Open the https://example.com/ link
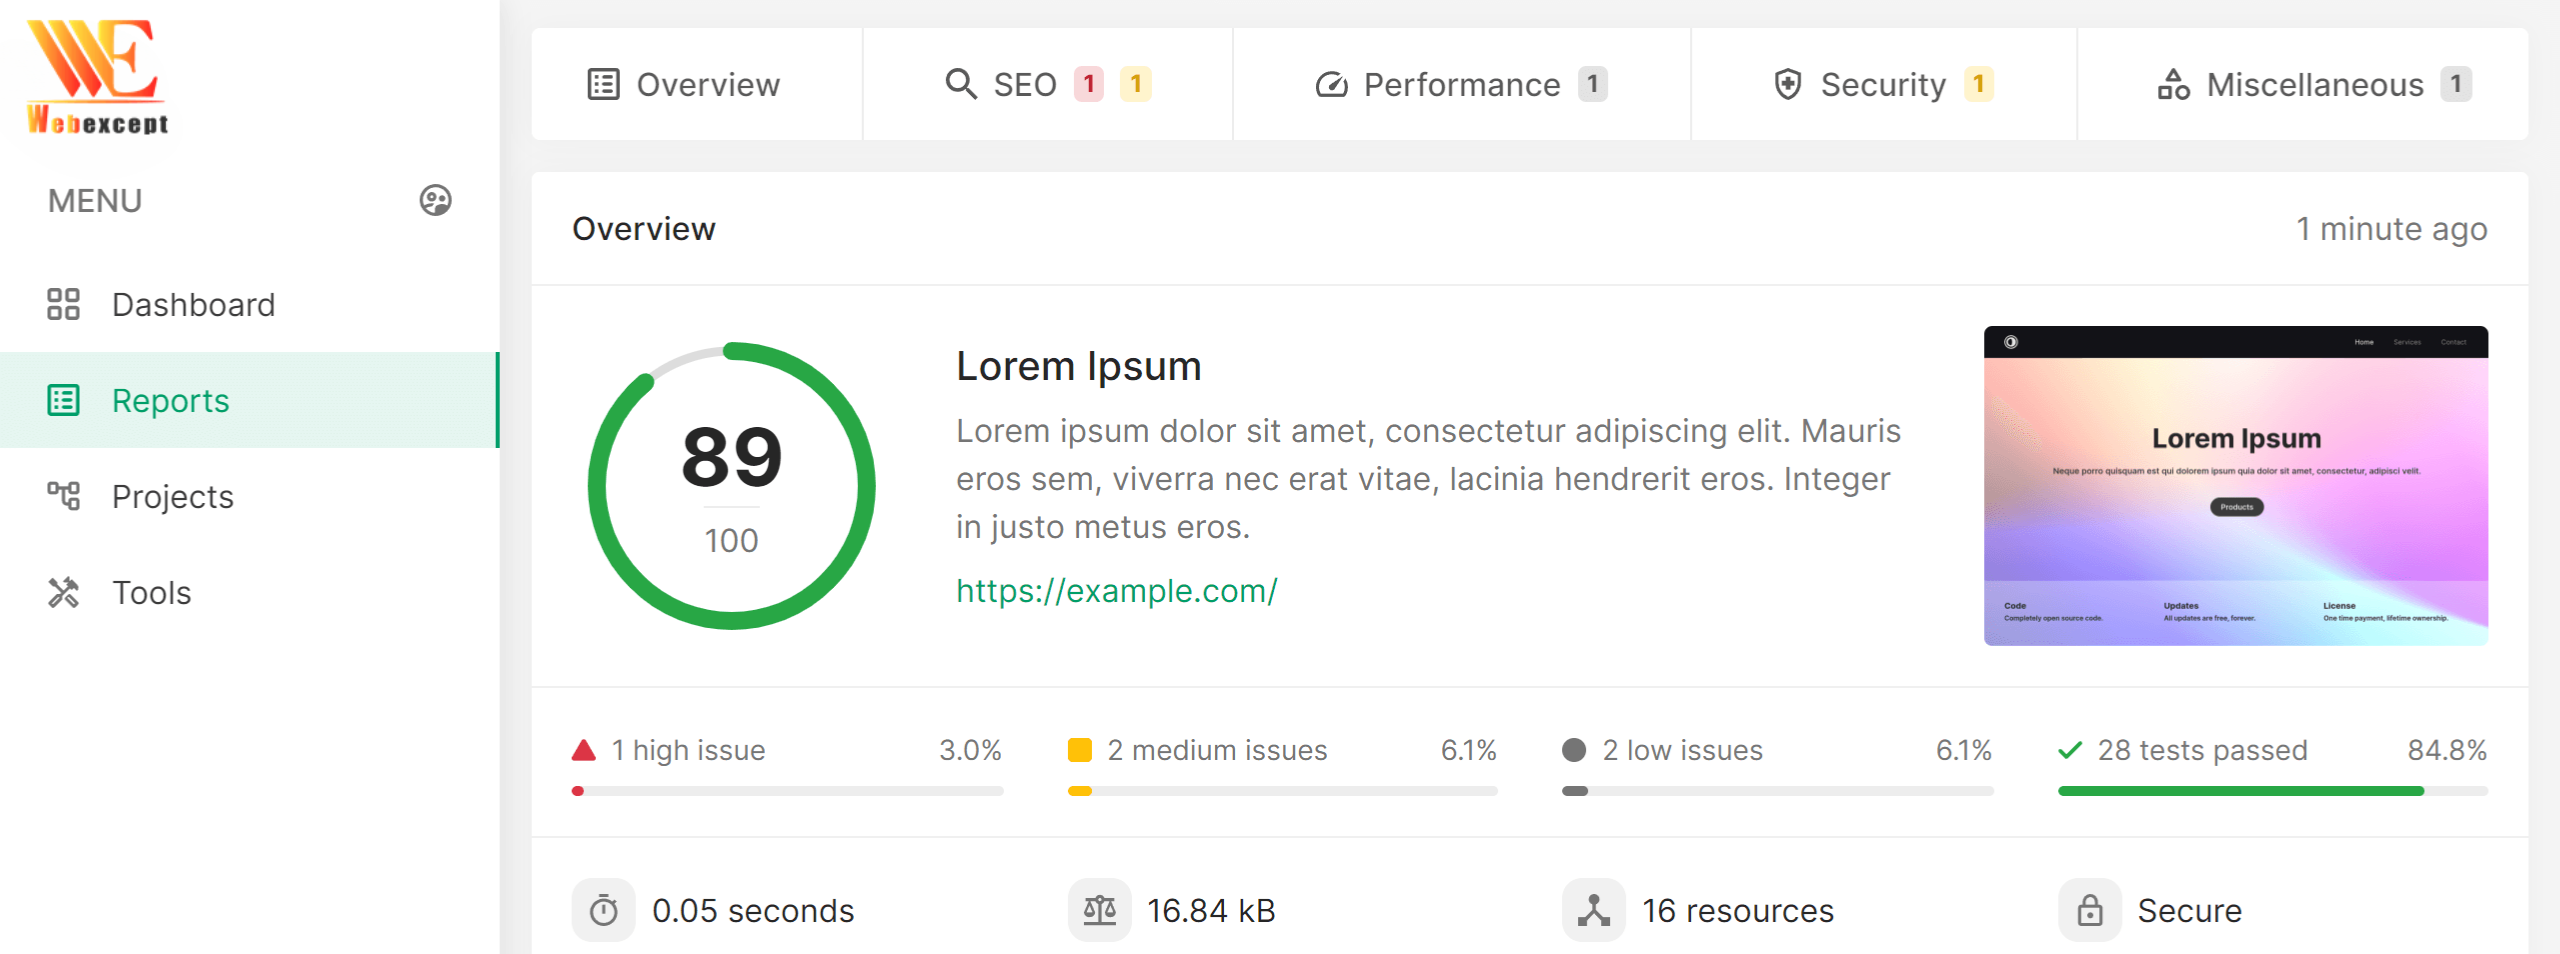Screen dimensions: 2560x954 point(1116,590)
